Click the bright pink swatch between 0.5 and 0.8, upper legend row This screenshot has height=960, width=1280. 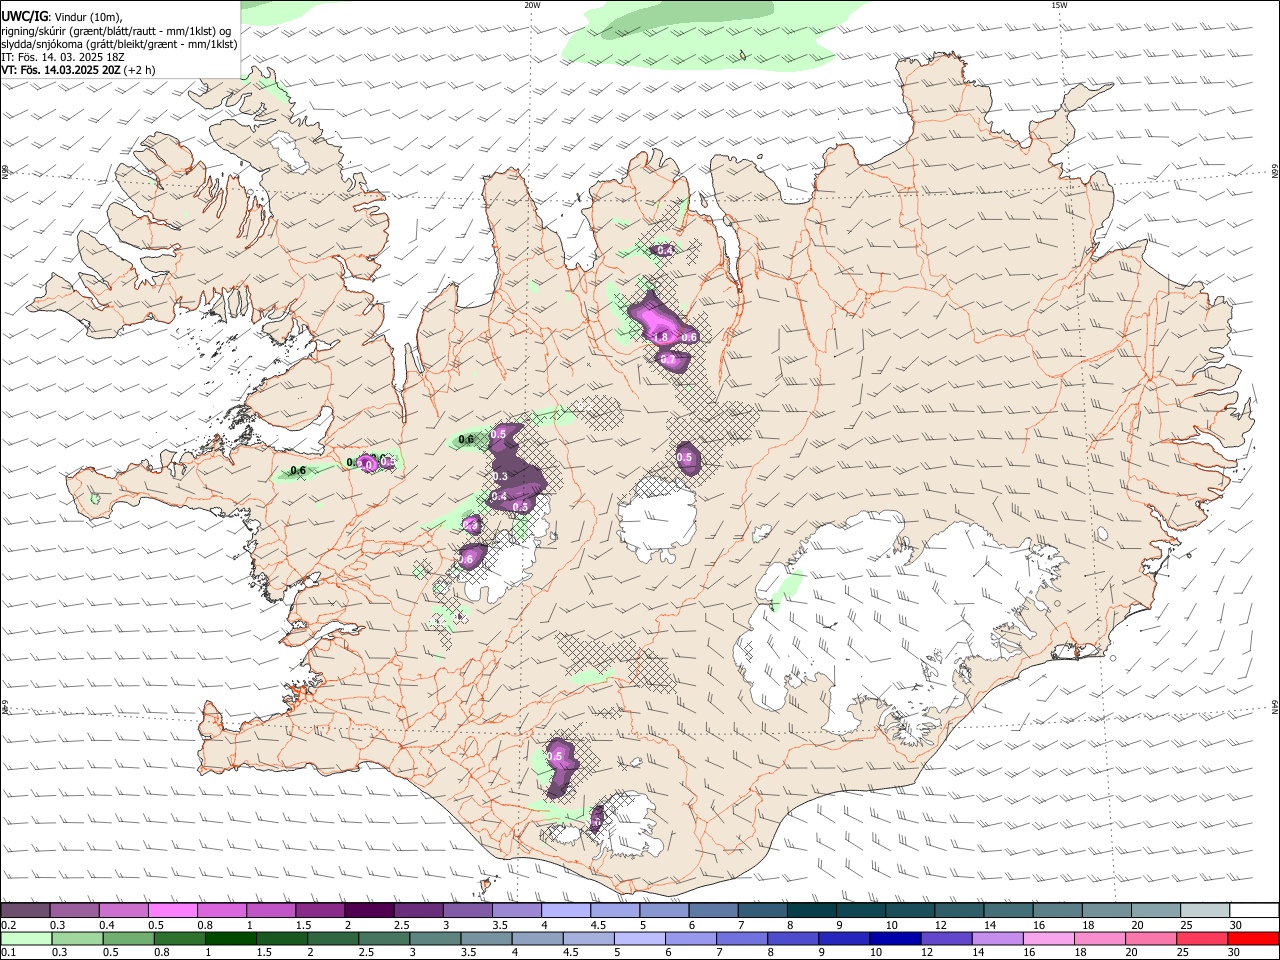[172, 911]
